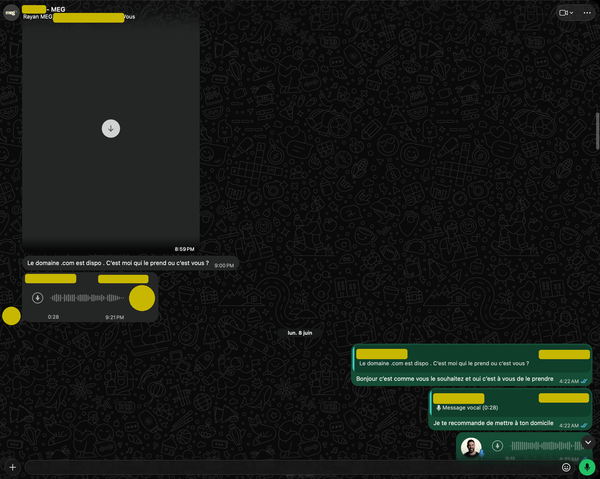This screenshot has height=479, width=600.
Task: Download the dark media attachment
Action: [111, 129]
